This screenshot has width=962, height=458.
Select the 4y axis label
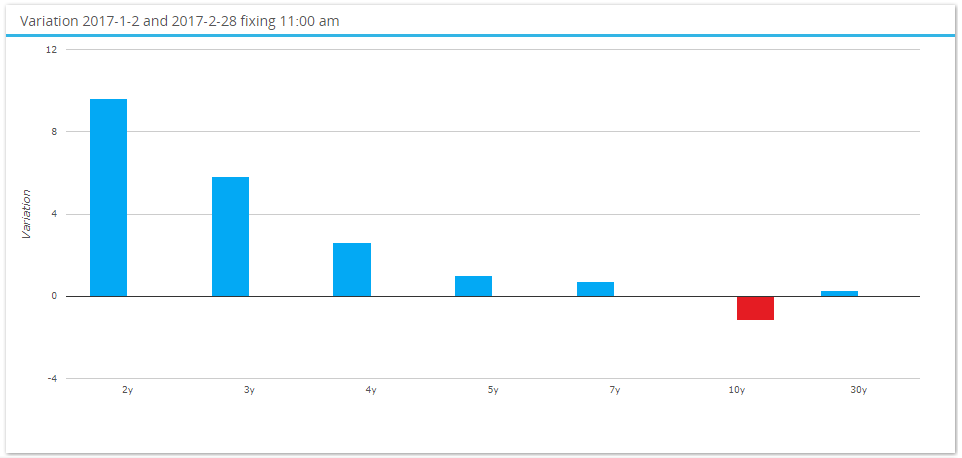[x=371, y=390]
